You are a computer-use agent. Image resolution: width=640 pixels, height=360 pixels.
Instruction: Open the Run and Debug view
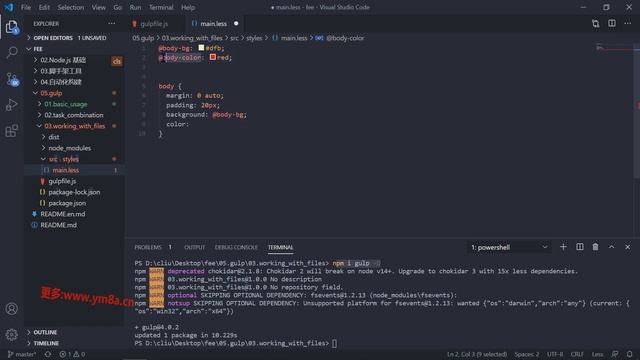12,105
